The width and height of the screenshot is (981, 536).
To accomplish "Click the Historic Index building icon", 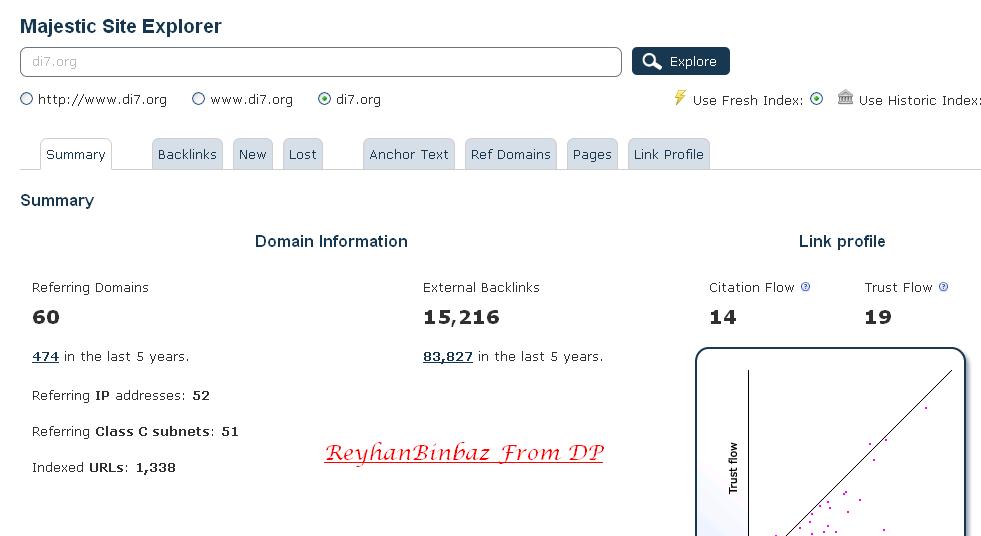I will click(x=845, y=97).
